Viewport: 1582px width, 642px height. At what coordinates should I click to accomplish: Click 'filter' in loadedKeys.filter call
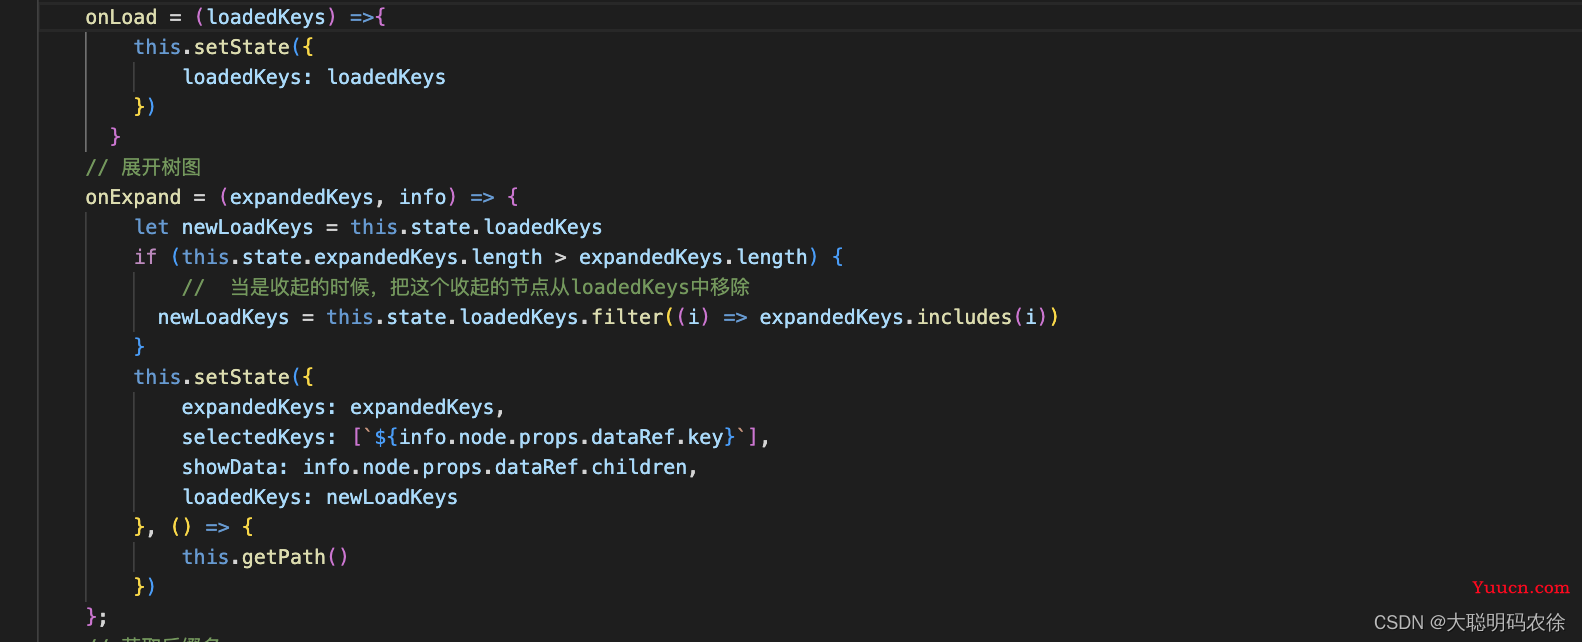click(x=627, y=317)
